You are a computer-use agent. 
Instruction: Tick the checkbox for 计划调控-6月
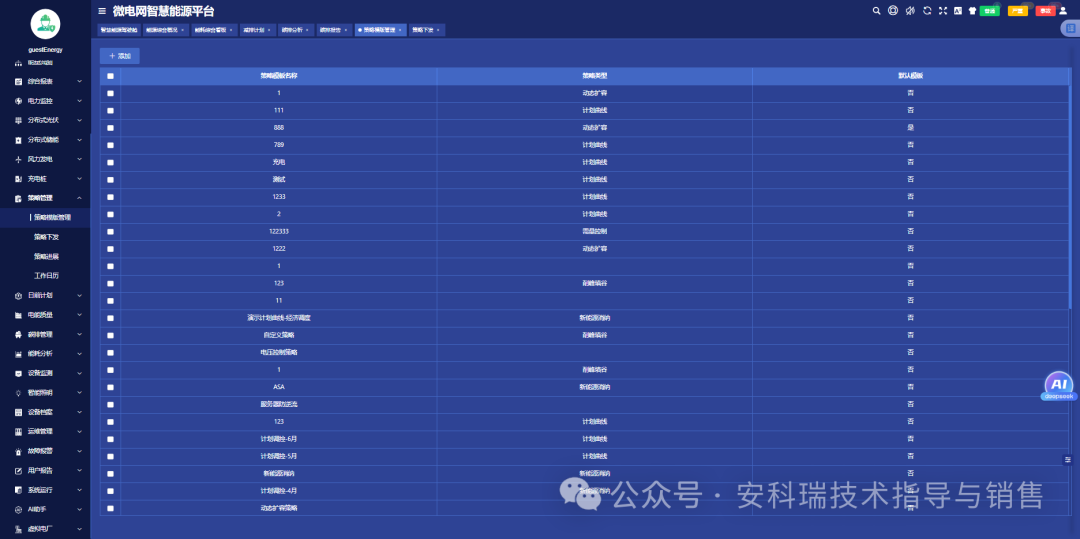110,439
